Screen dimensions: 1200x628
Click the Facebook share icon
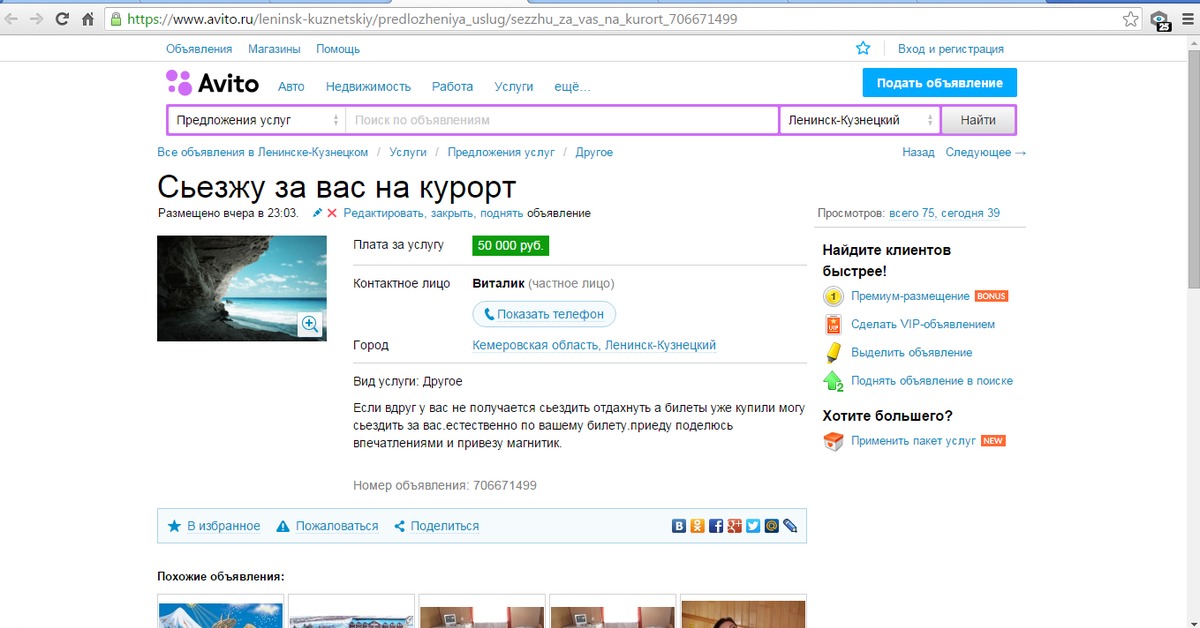click(x=716, y=526)
